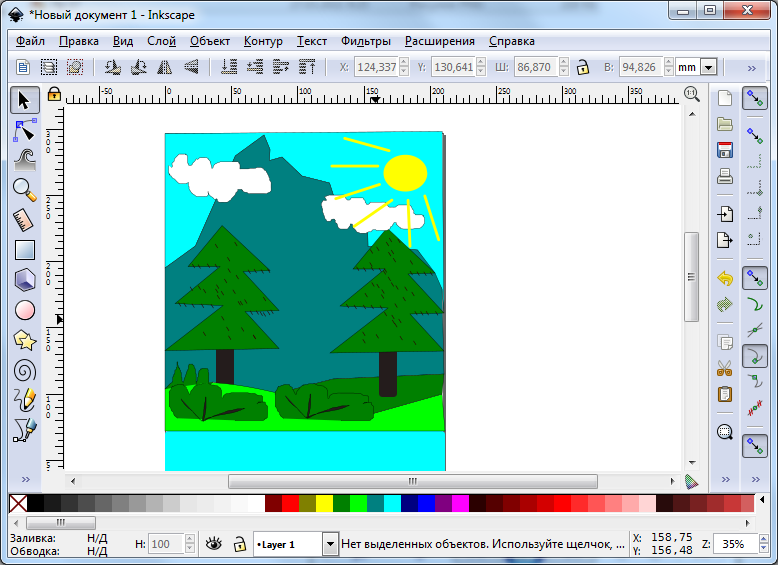This screenshot has height=565, width=778.
Task: Zoom to fit selection icon
Action: click(x=725, y=432)
